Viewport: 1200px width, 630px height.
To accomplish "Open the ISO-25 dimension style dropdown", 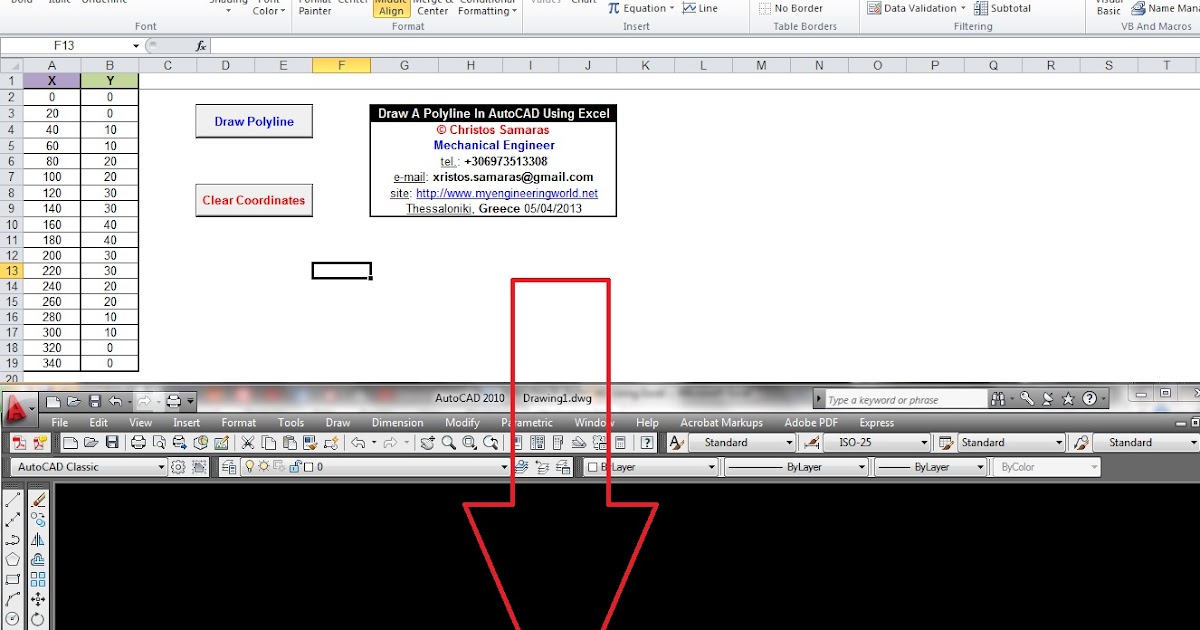I will pos(924,442).
